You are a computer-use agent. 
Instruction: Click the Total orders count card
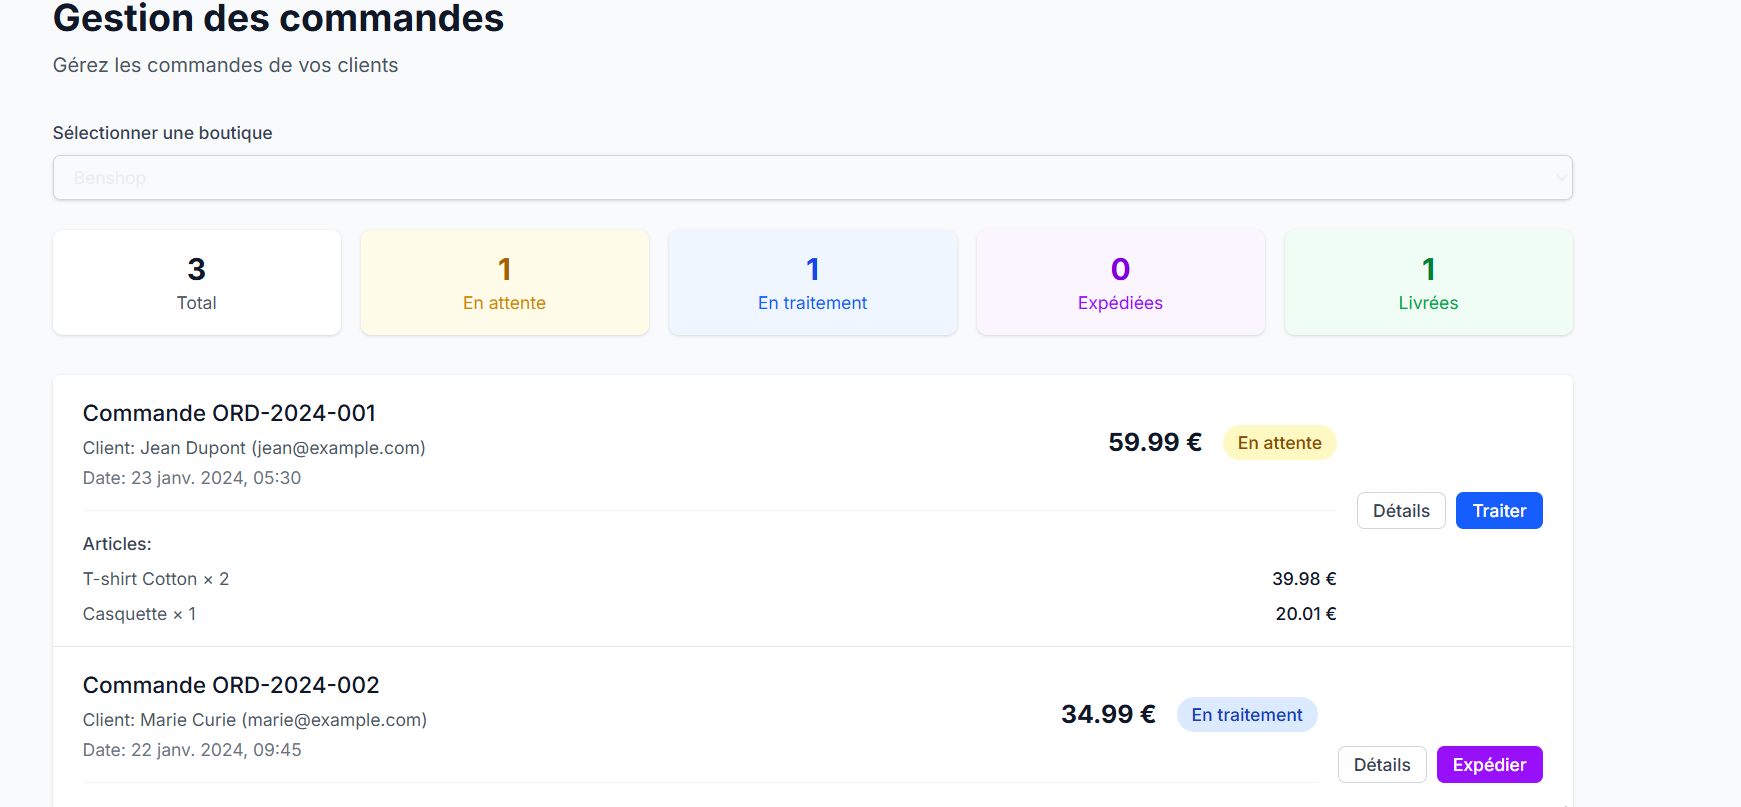[197, 283]
